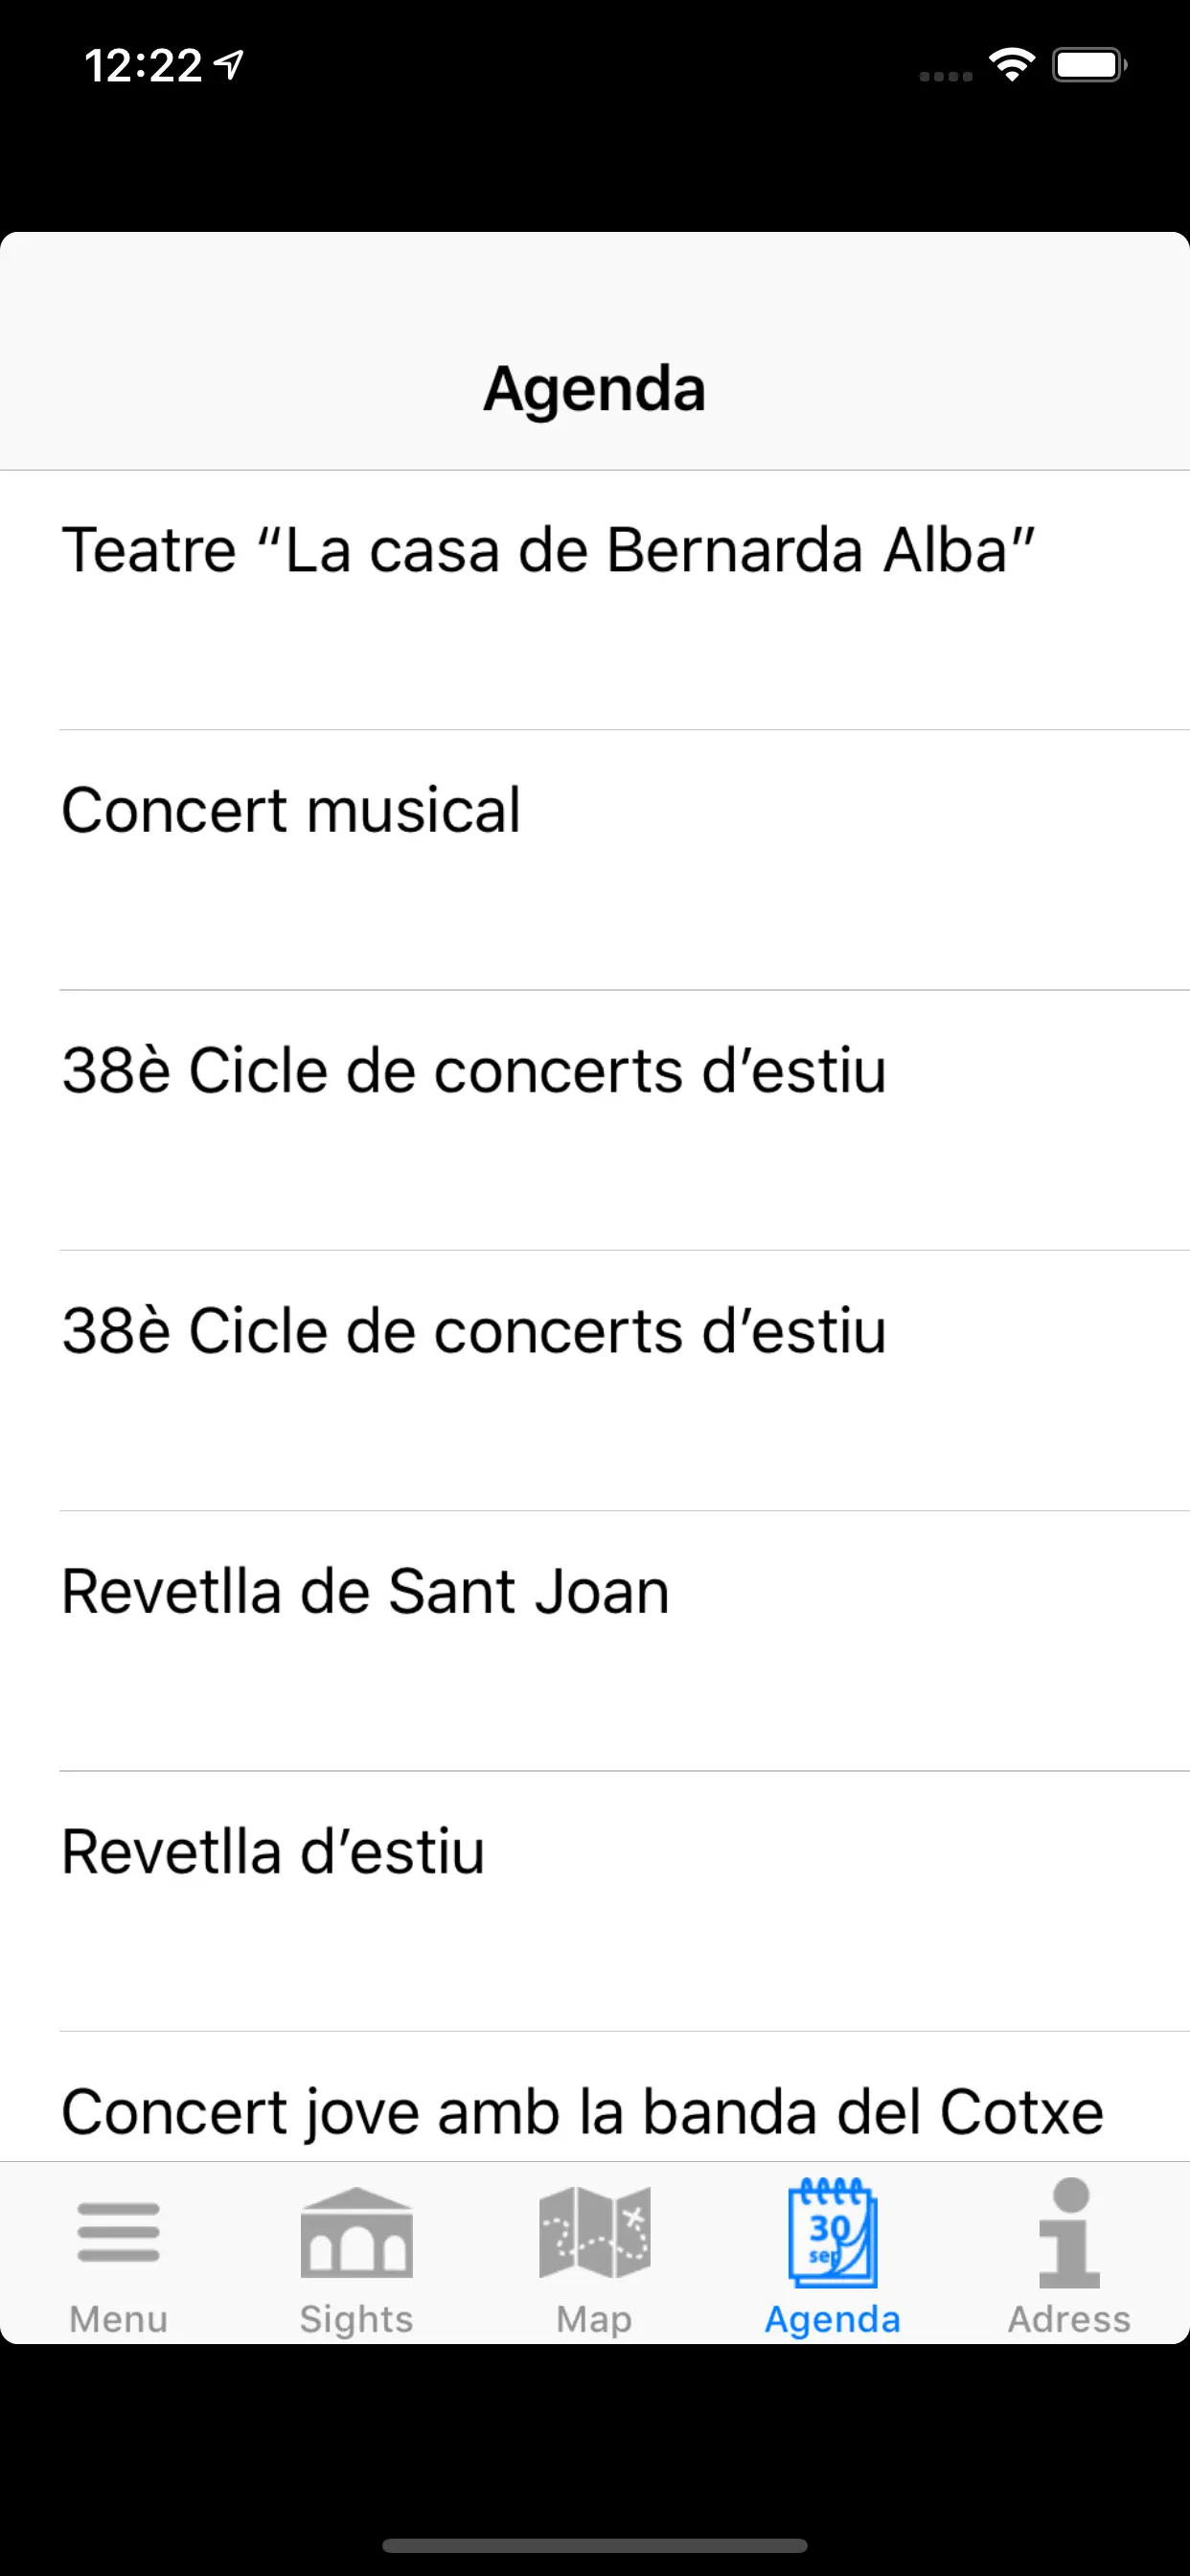The height and width of the screenshot is (2576, 1190).
Task: Go to the Adress tab label
Action: [x=1069, y=2318]
